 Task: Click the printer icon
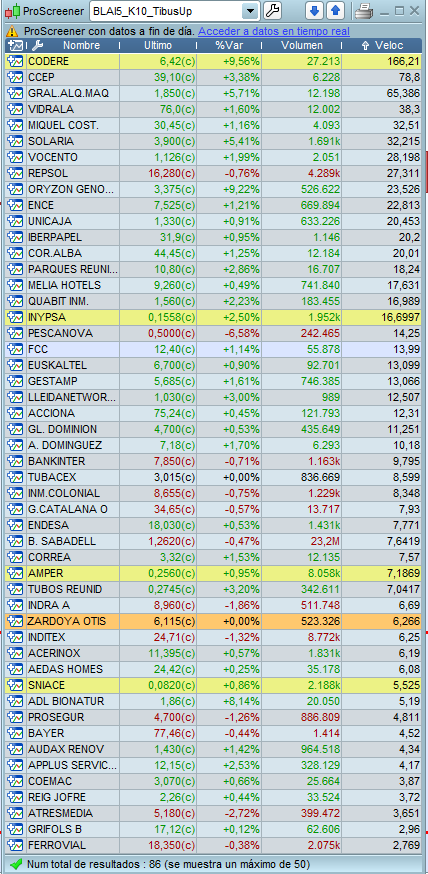[x=363, y=10]
